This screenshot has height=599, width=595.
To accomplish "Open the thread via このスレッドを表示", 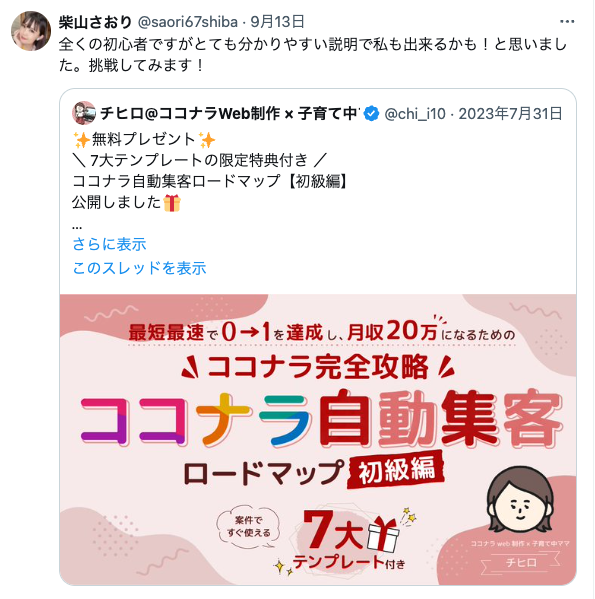I will pos(139,268).
